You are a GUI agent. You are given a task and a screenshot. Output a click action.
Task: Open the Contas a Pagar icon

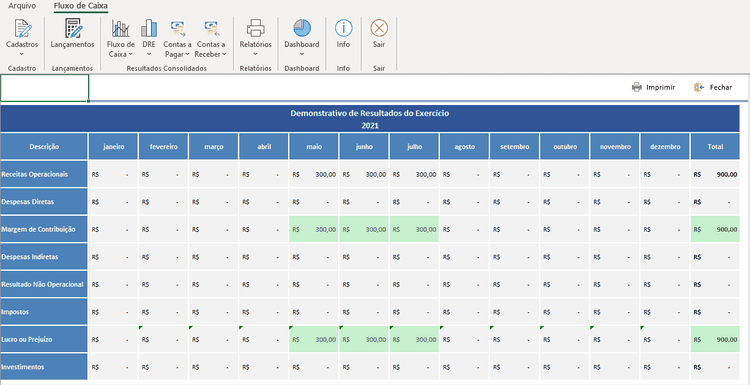(x=177, y=28)
